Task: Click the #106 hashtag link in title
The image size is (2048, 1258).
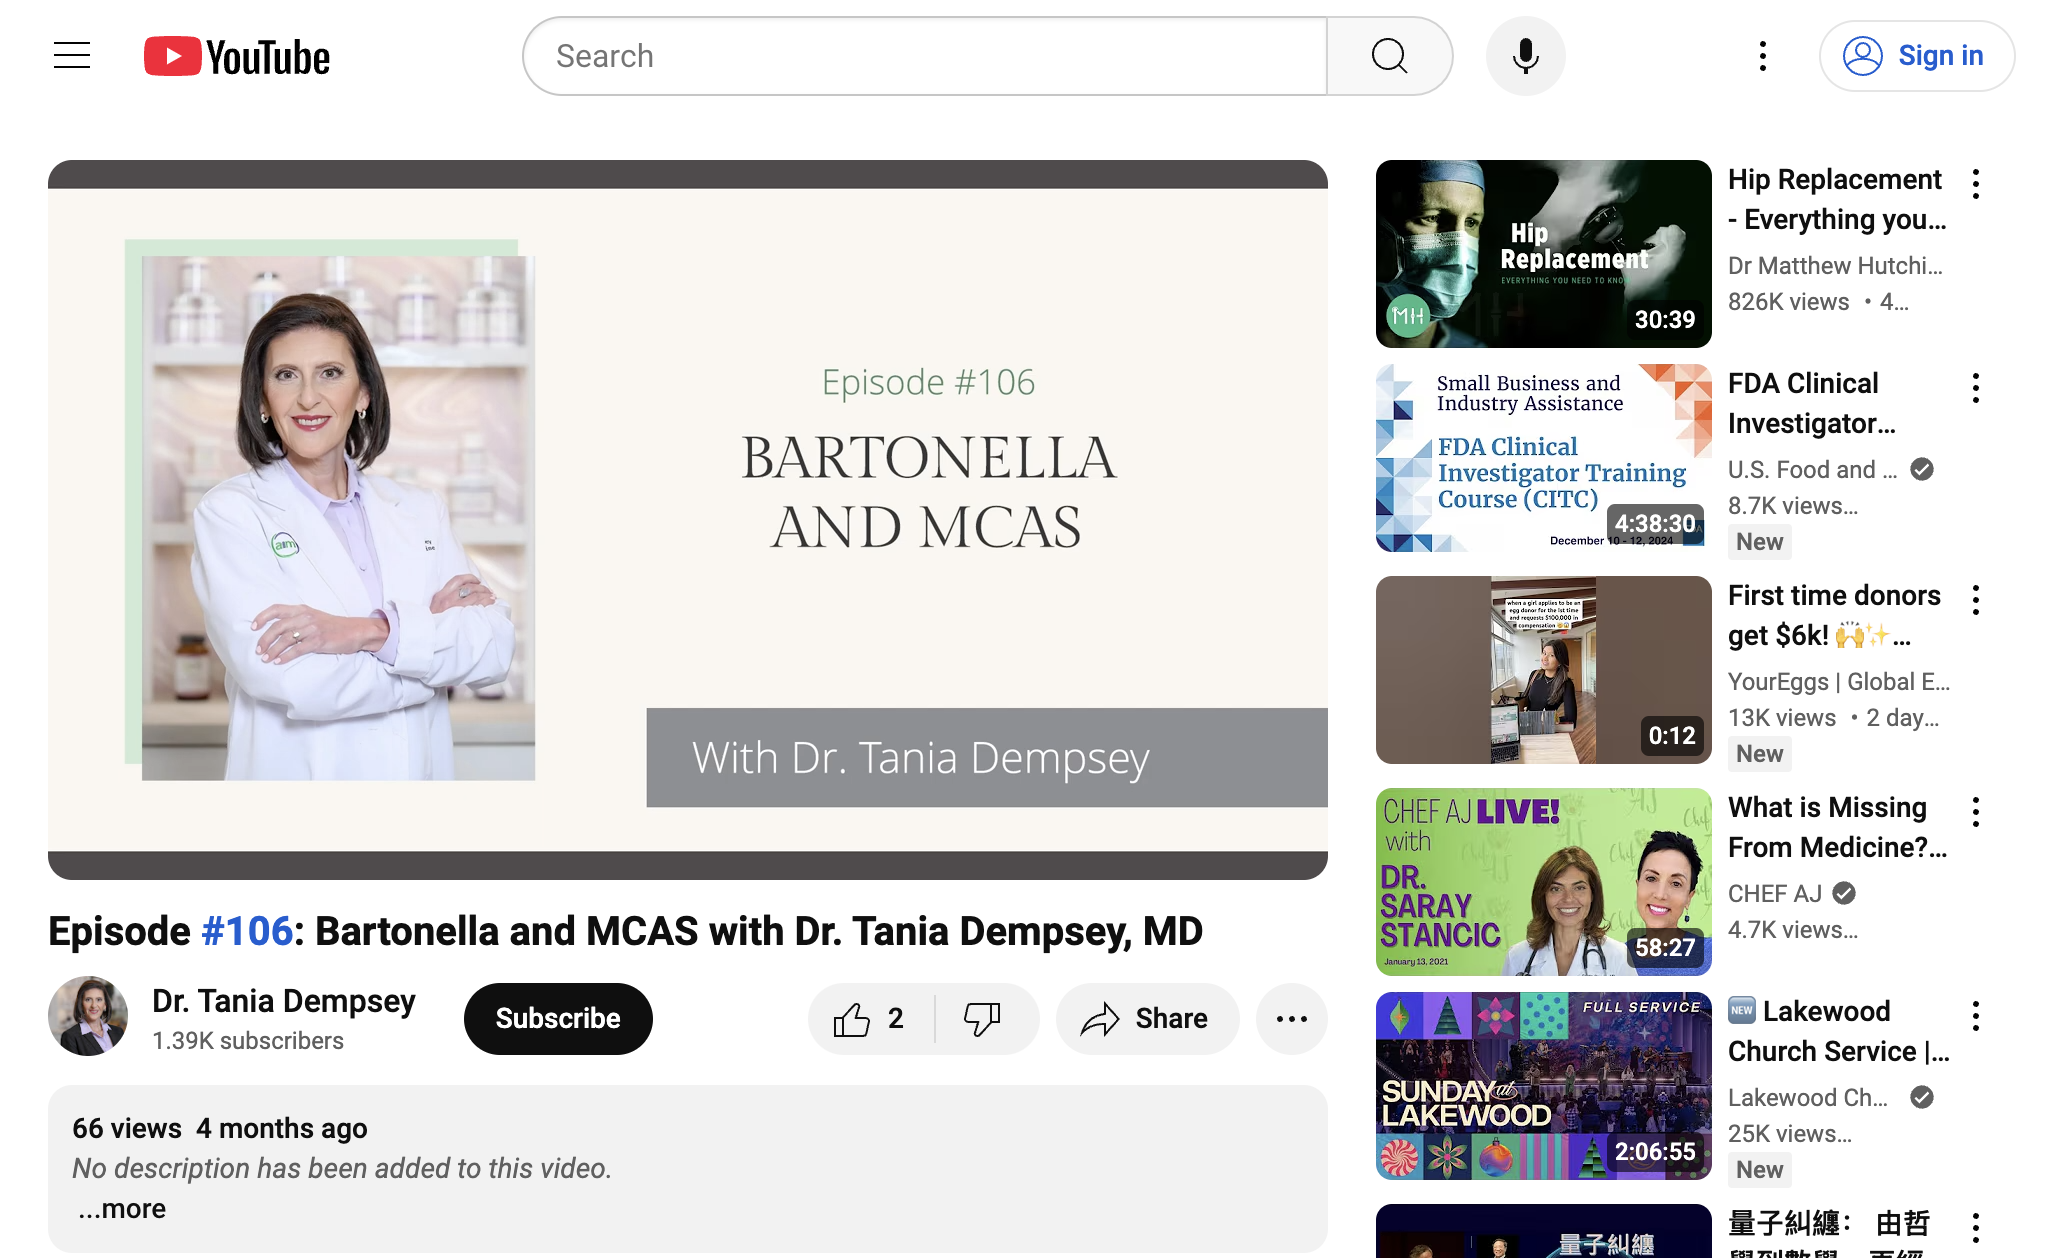Action: pyautogui.click(x=247, y=931)
